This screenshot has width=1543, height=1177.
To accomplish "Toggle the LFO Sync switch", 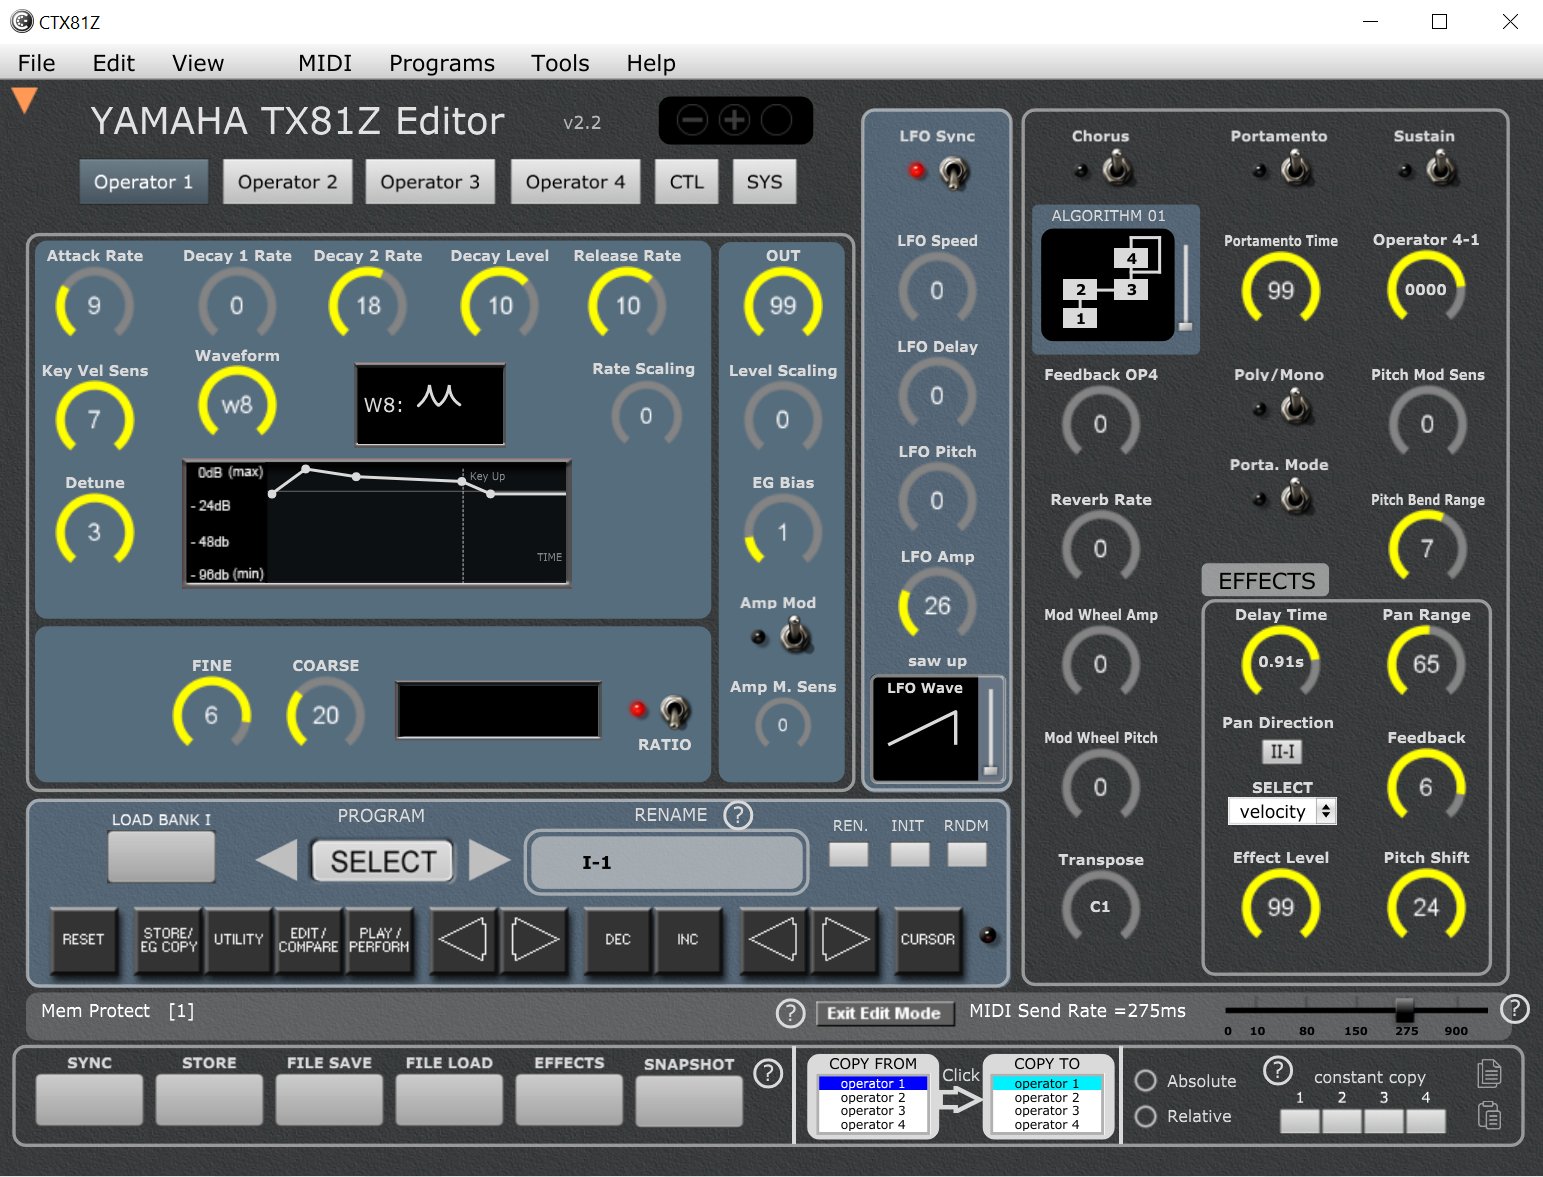I will pyautogui.click(x=954, y=172).
